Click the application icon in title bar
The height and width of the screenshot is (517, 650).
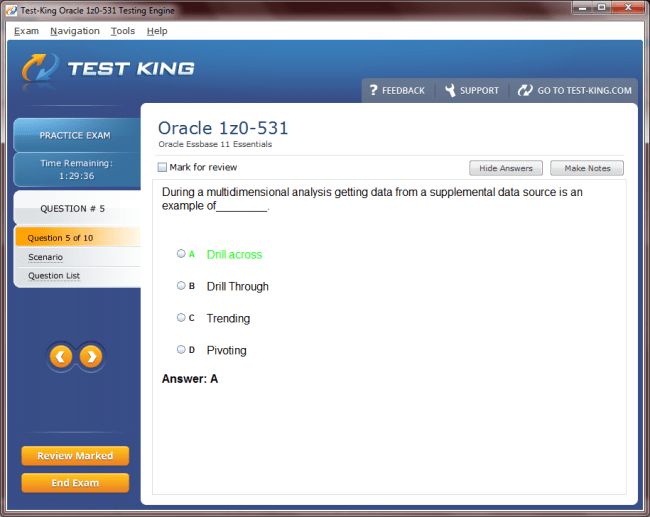[x=12, y=10]
